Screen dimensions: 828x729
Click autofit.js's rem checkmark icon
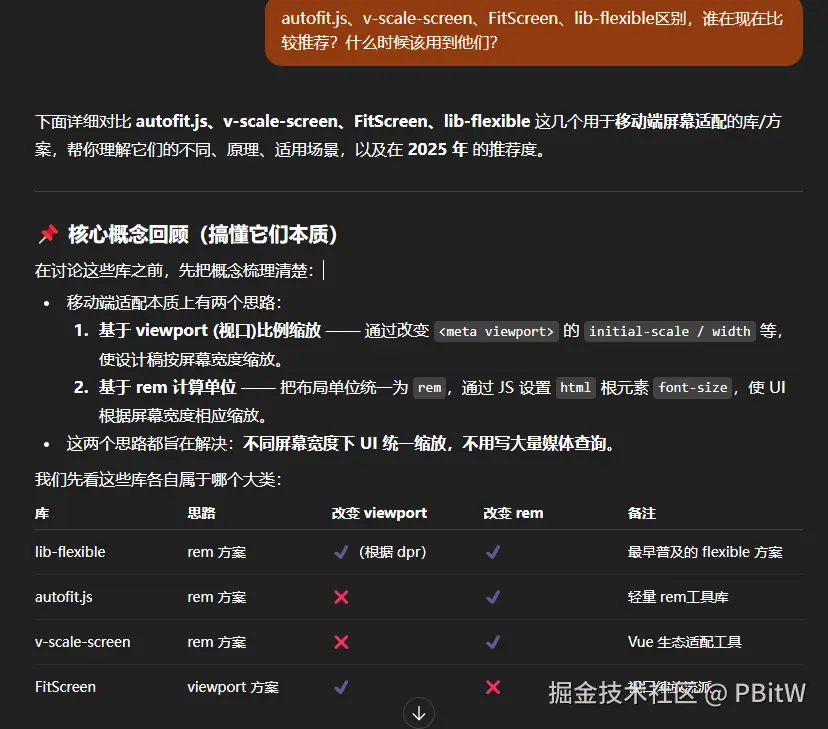pyautogui.click(x=493, y=597)
